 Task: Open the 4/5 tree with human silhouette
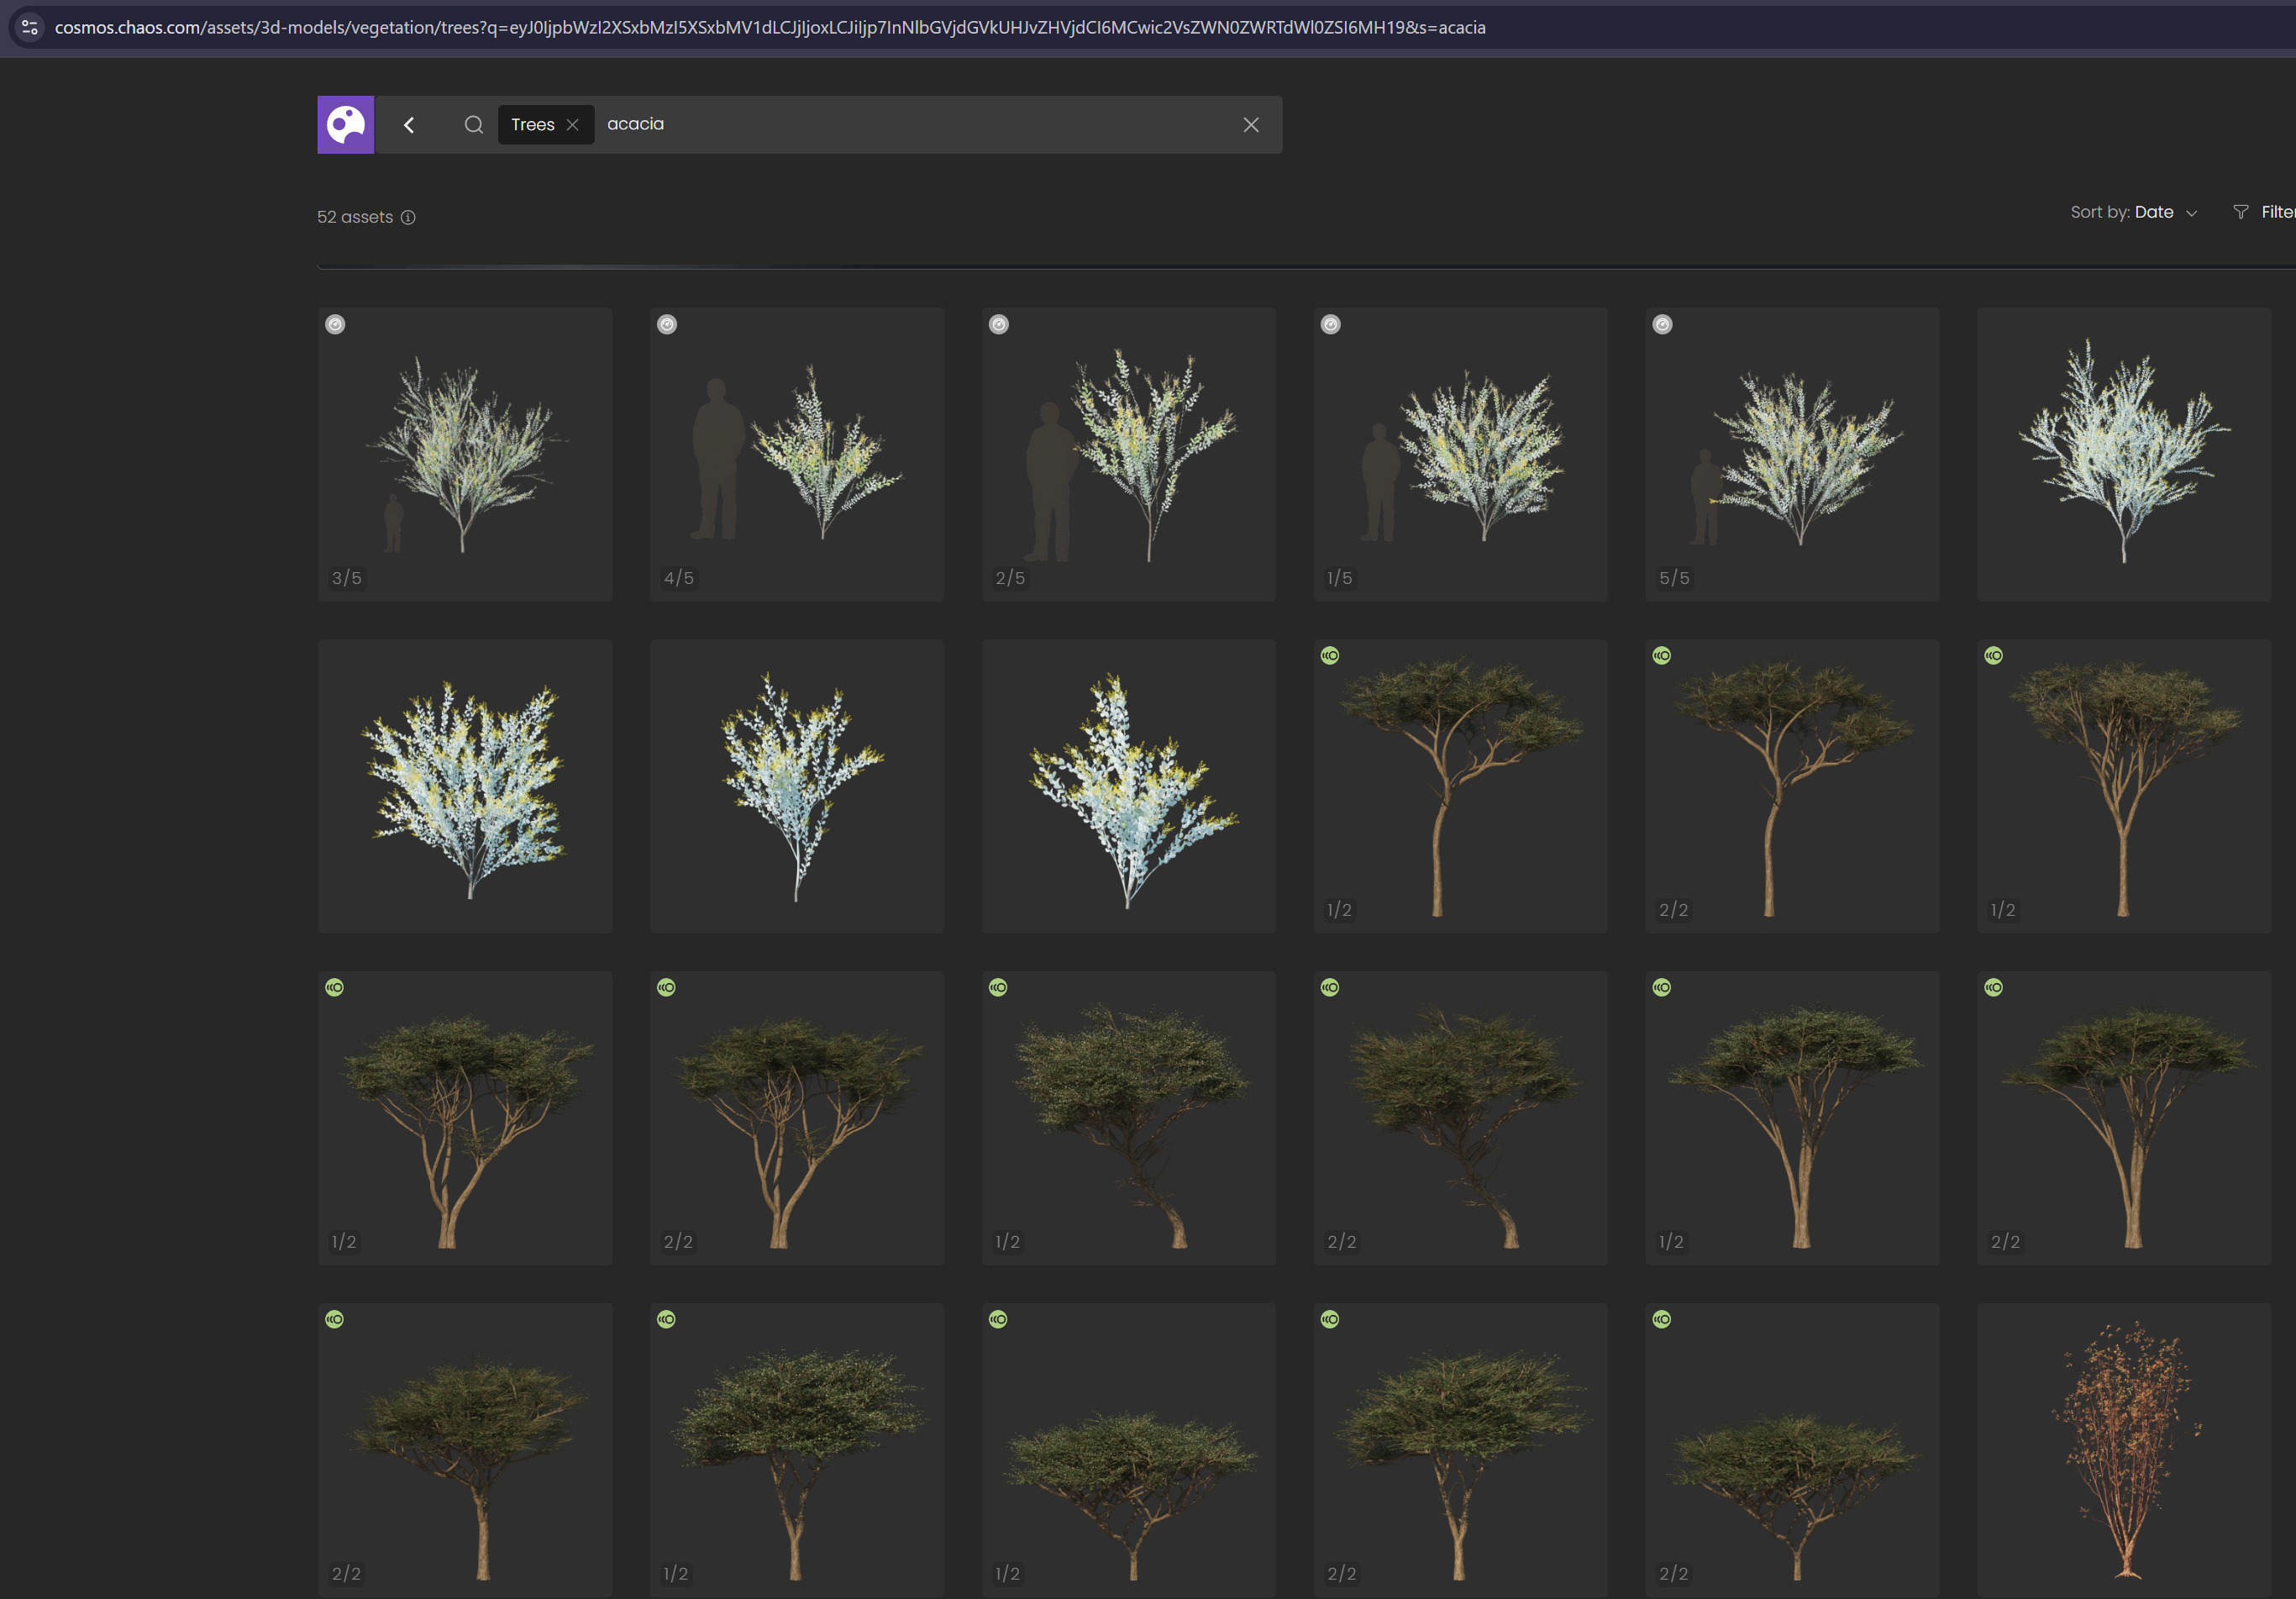(x=796, y=455)
